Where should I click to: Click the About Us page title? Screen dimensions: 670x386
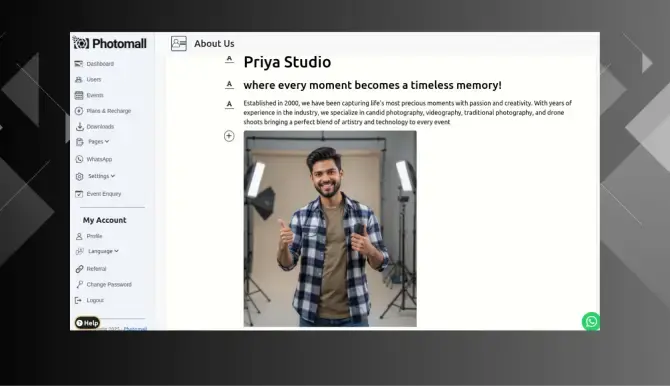(214, 44)
